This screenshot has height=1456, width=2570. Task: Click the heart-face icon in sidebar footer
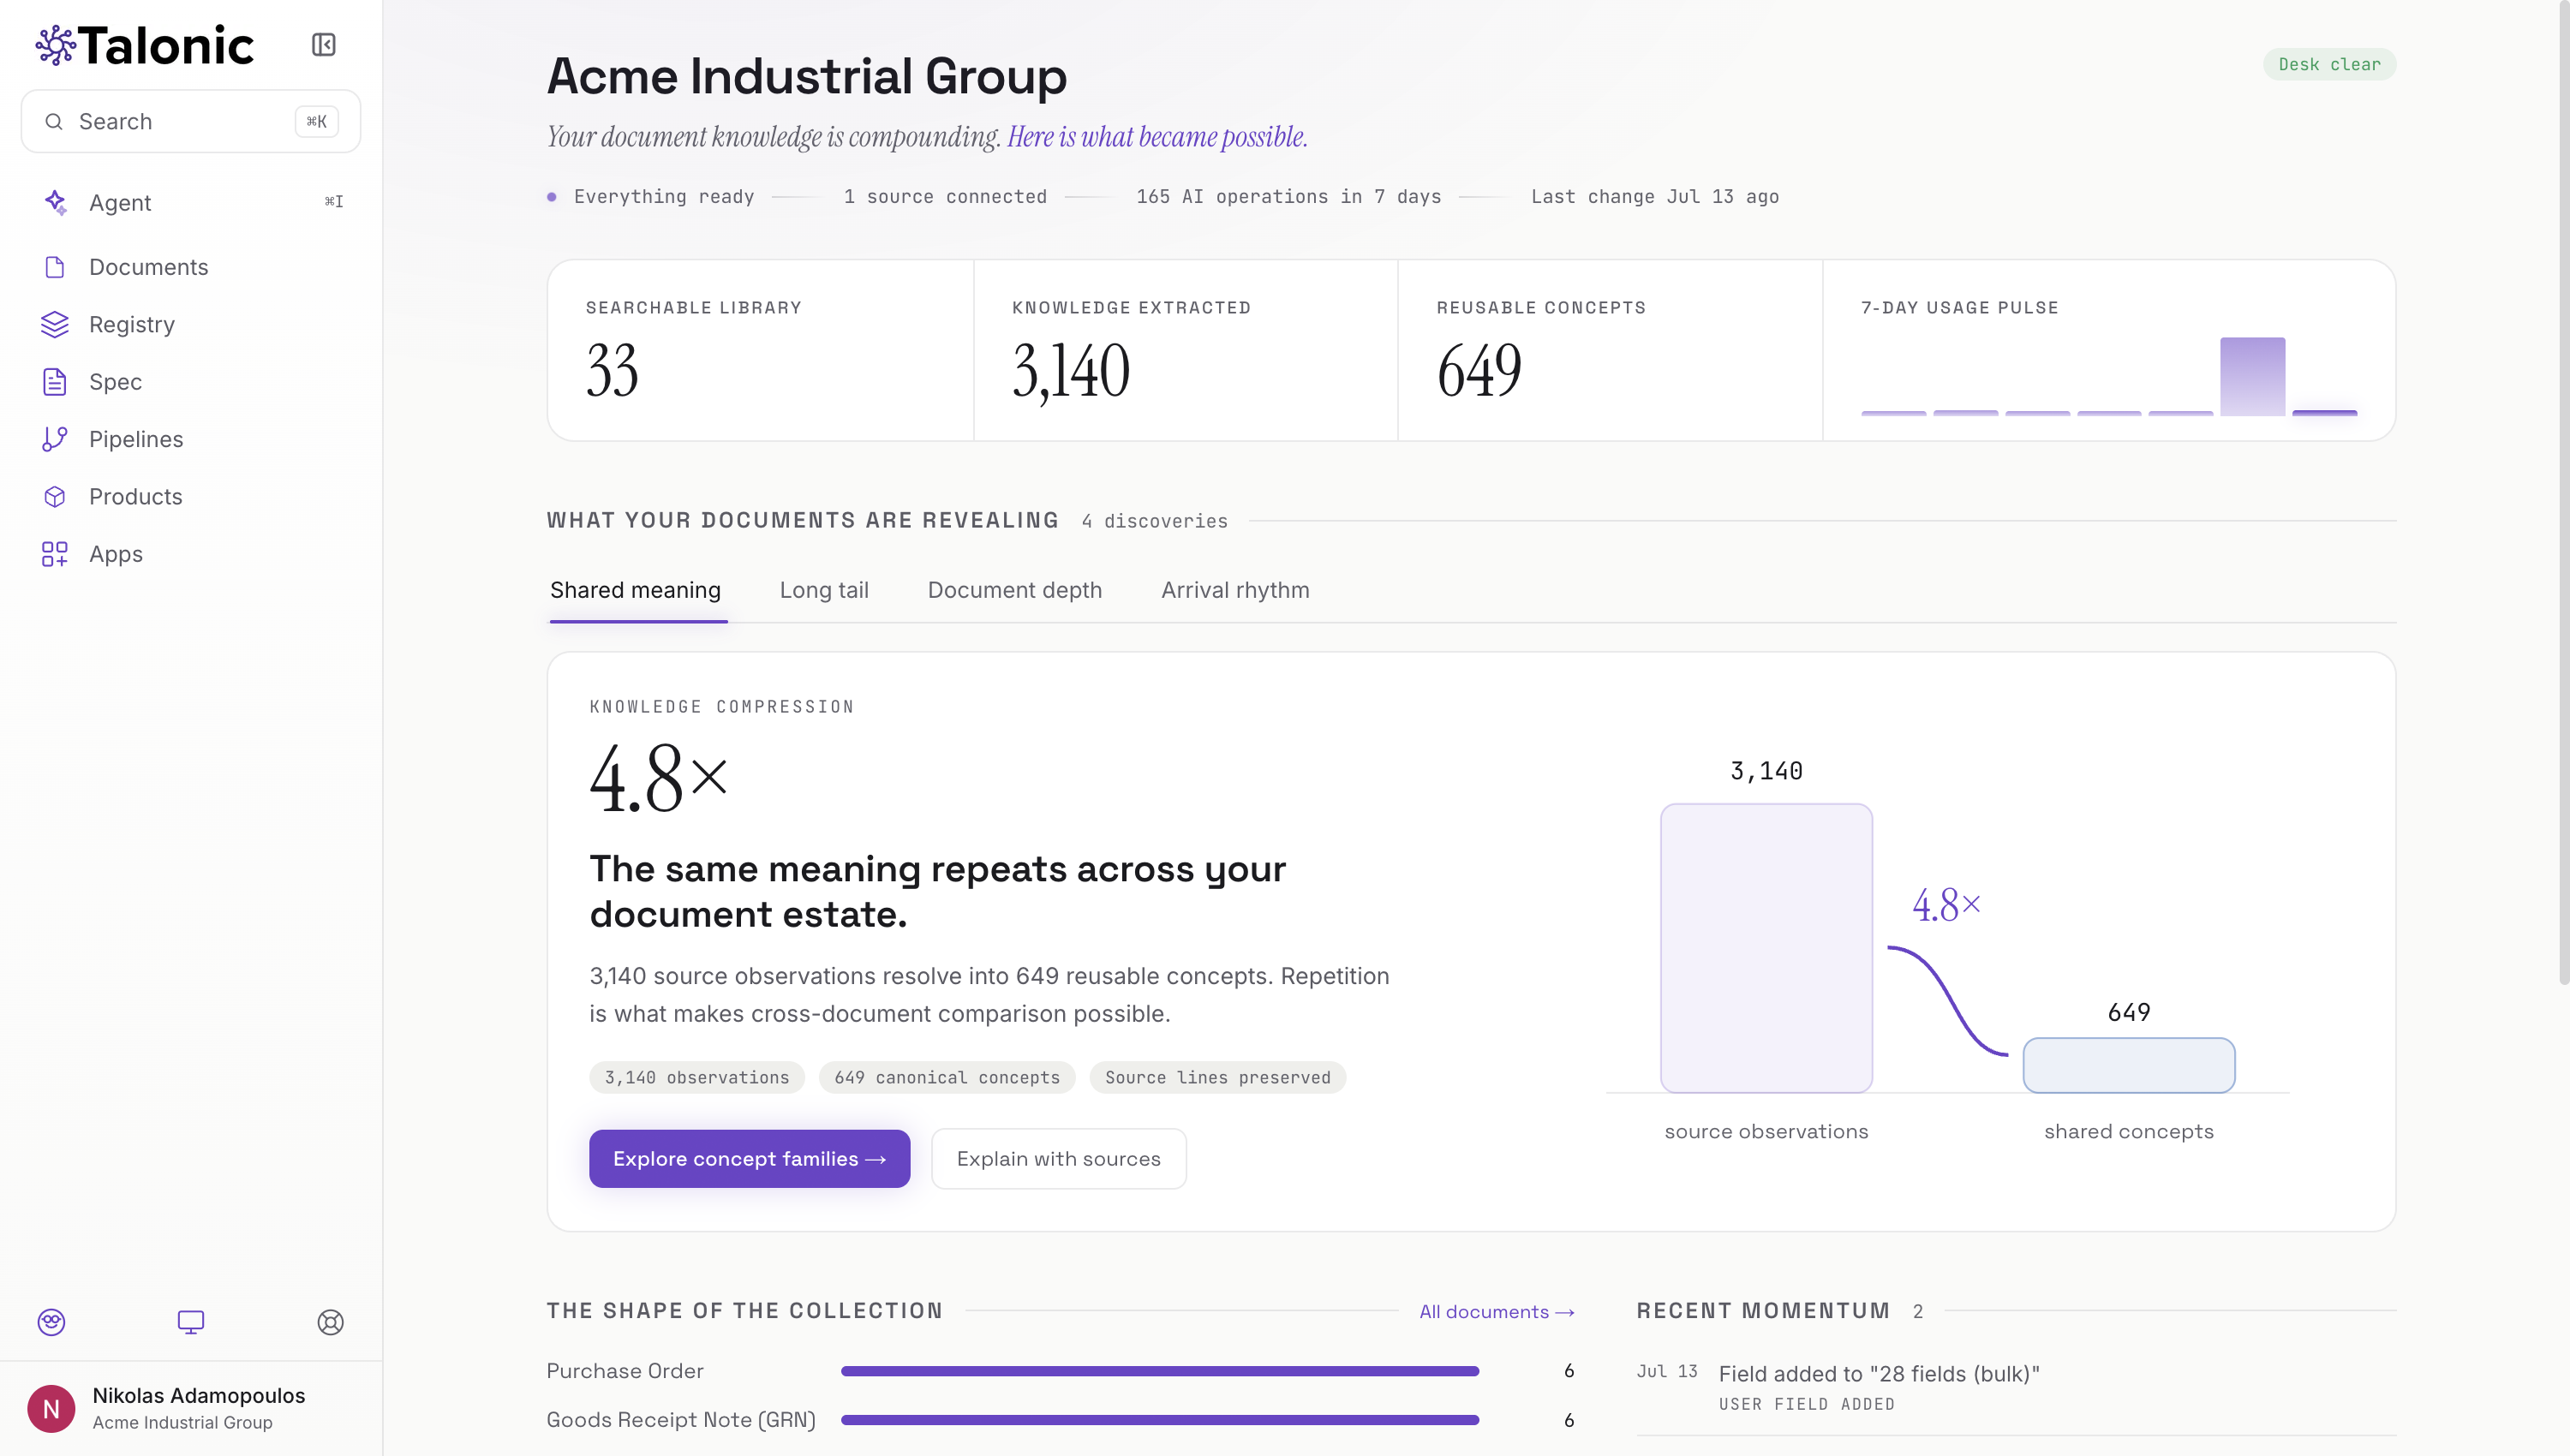pyautogui.click(x=51, y=1322)
